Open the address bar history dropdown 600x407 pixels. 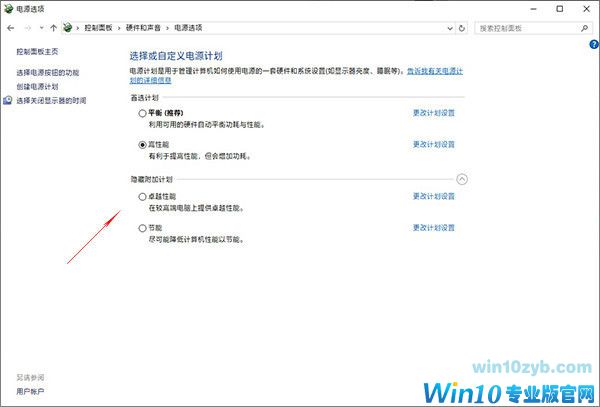click(x=450, y=28)
